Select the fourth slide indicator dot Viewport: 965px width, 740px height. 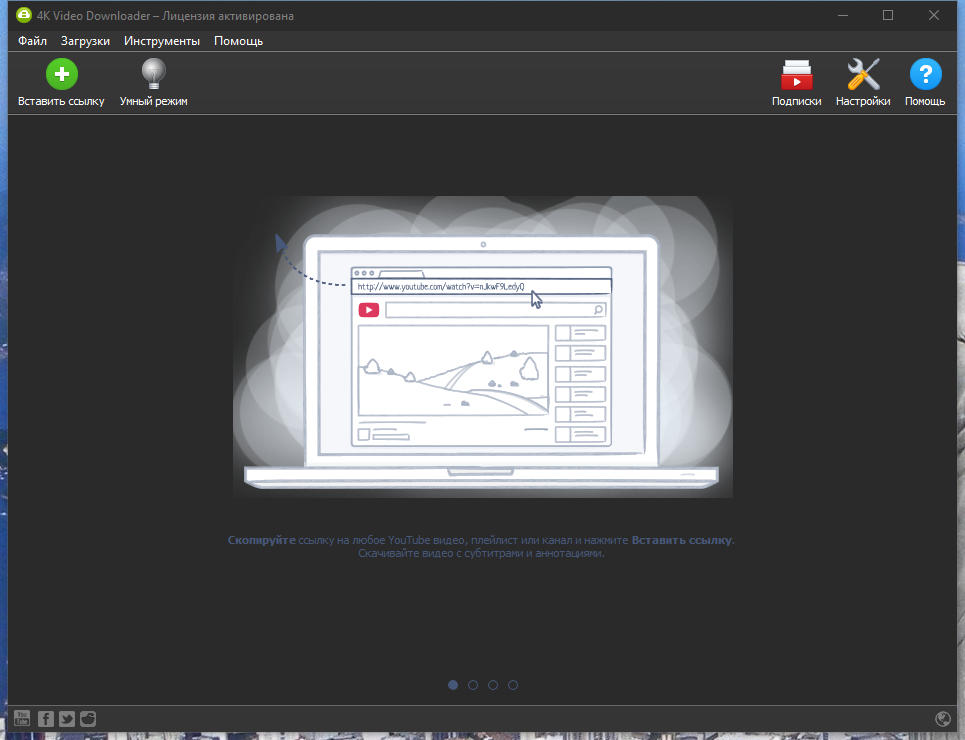pos(513,685)
